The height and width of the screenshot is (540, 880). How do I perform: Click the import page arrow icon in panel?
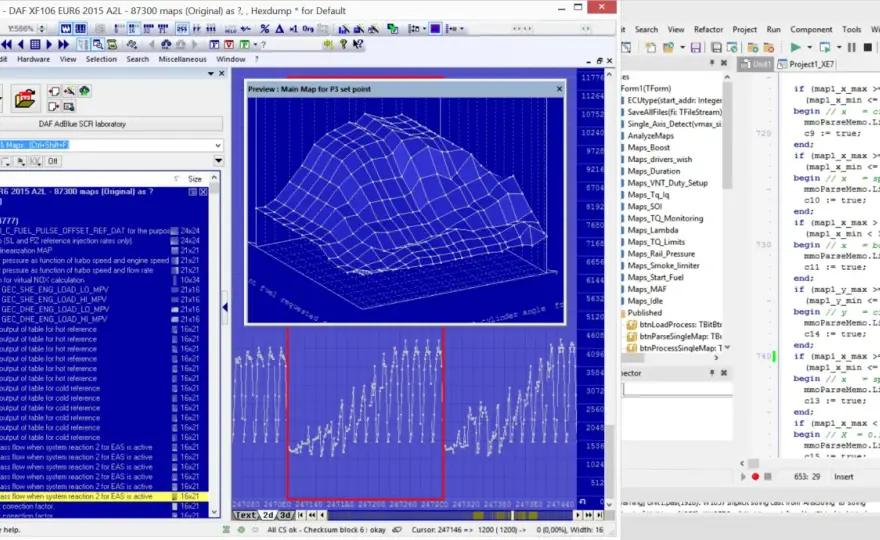pos(53,91)
